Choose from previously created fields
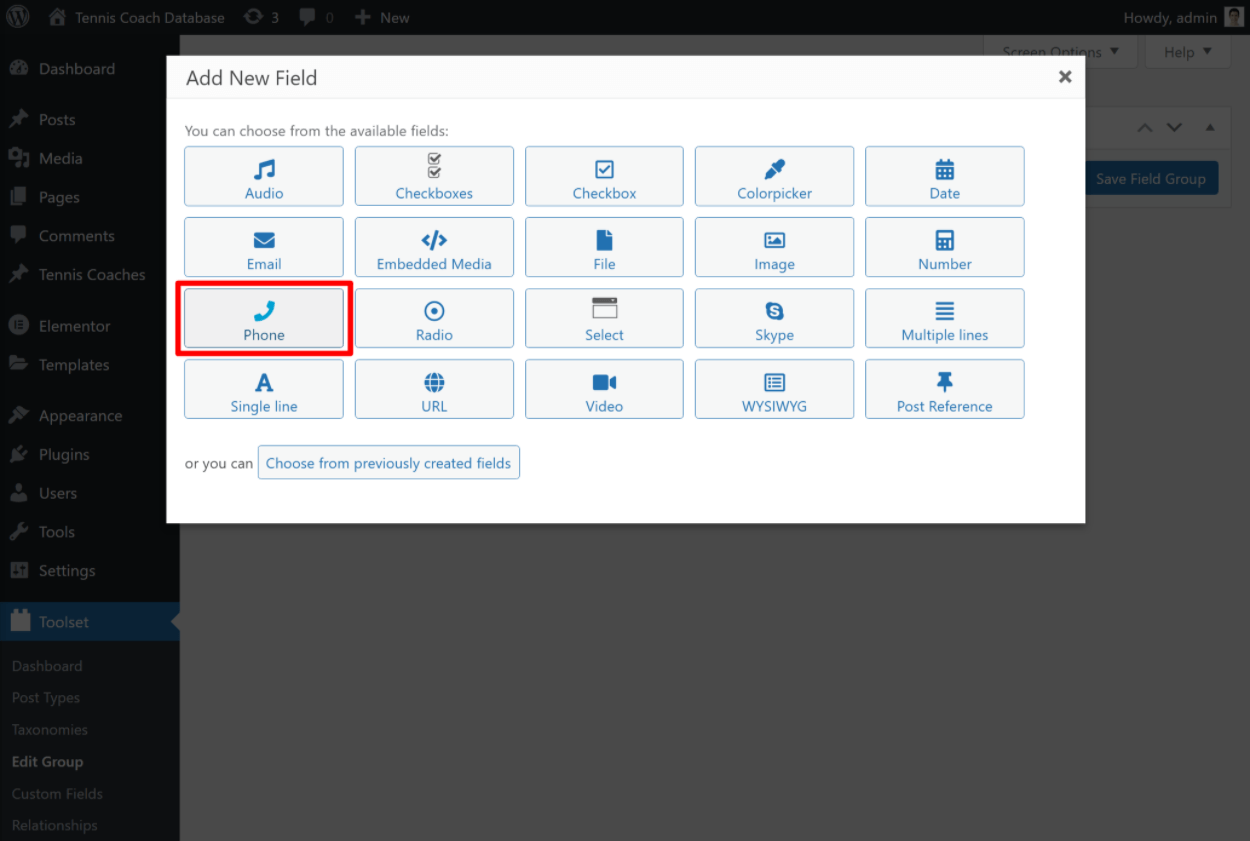 point(388,463)
